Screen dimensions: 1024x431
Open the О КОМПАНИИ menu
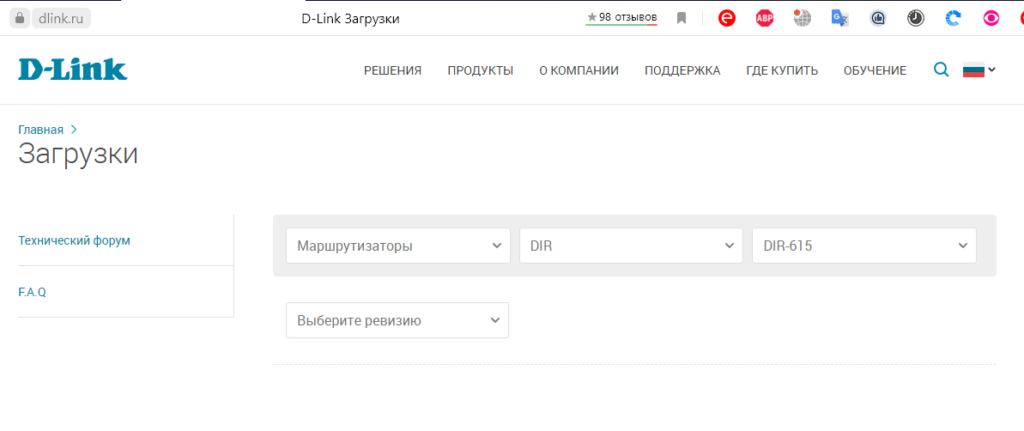pyautogui.click(x=579, y=71)
